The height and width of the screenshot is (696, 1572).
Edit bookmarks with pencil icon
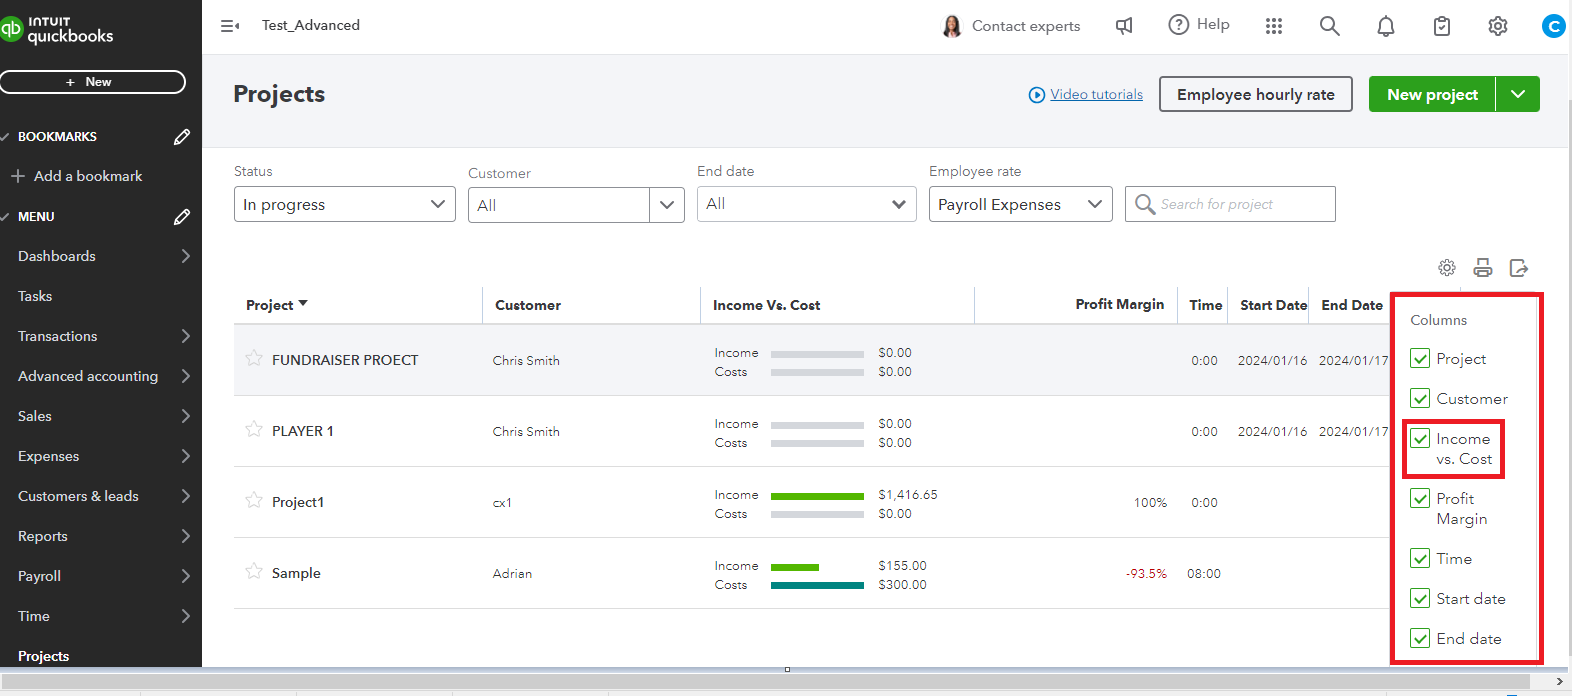tap(181, 137)
